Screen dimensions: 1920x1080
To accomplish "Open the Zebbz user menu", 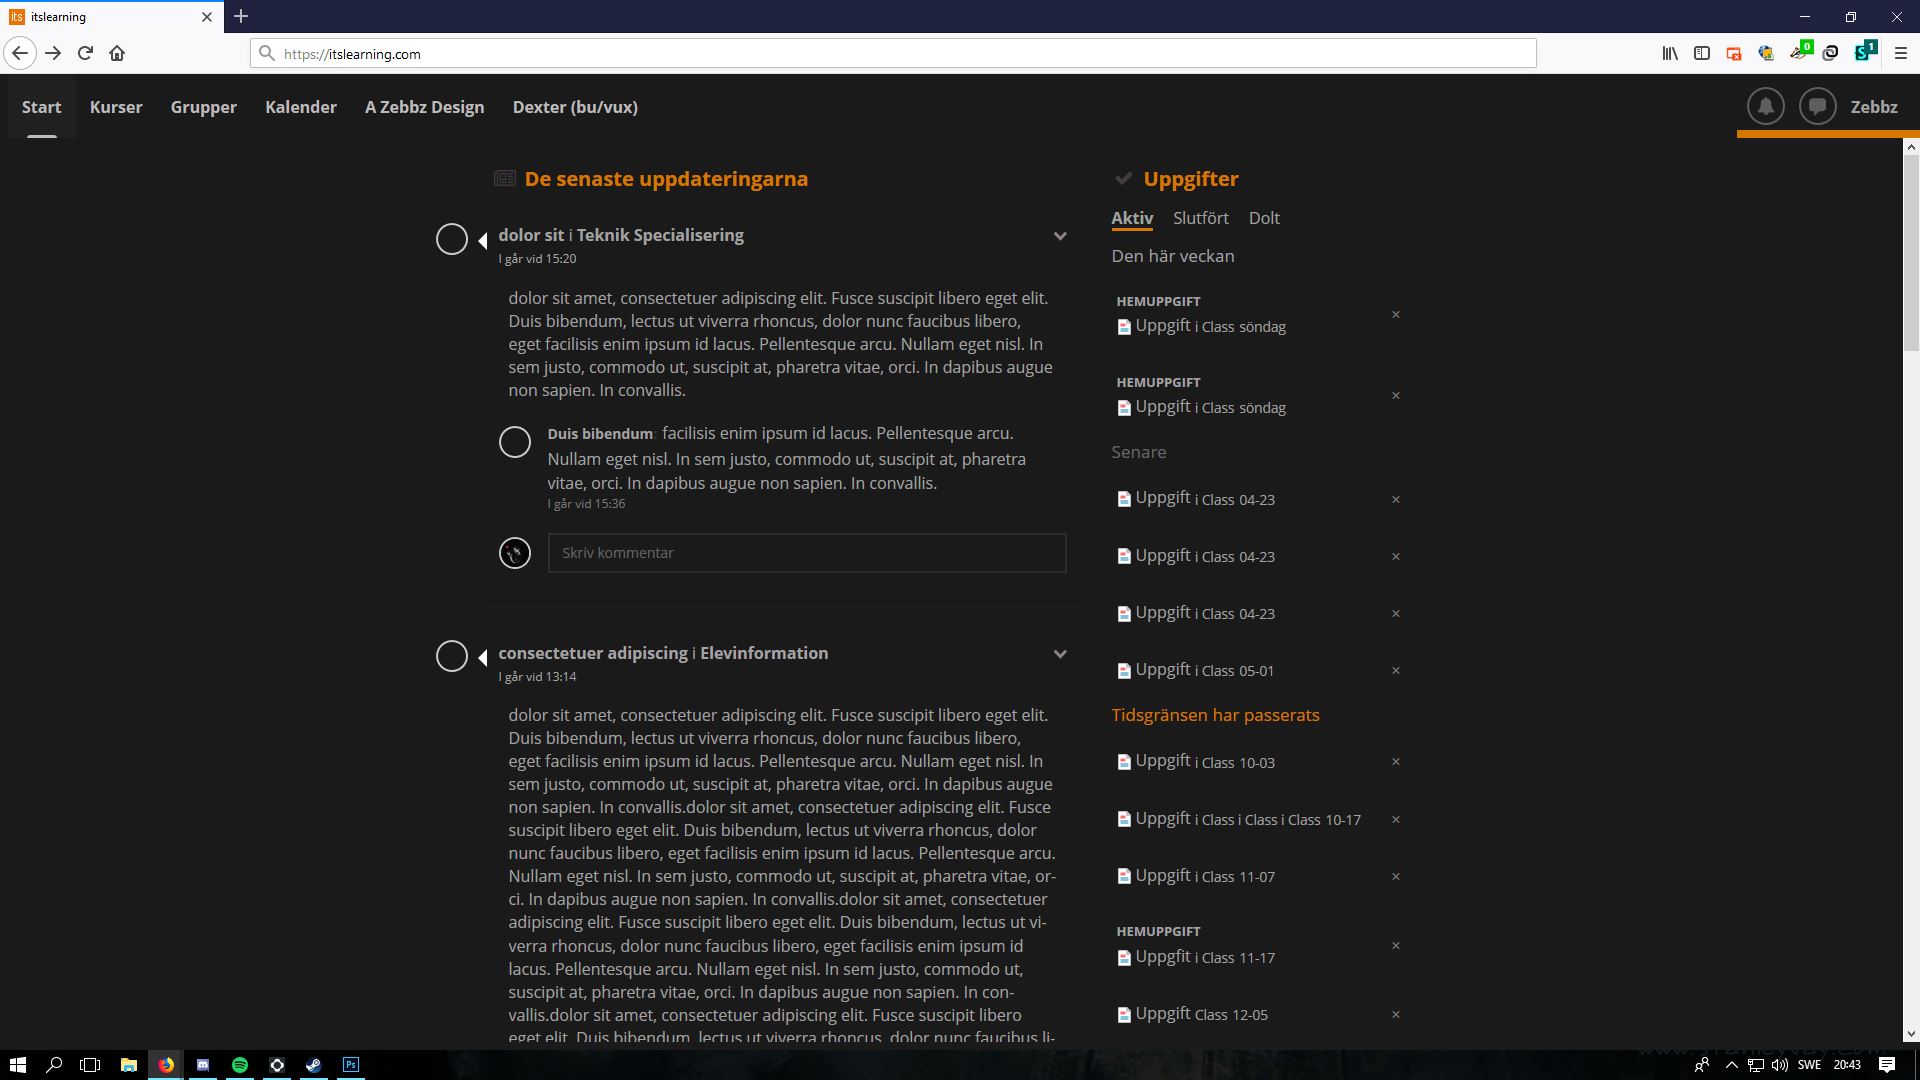I will pyautogui.click(x=1873, y=107).
